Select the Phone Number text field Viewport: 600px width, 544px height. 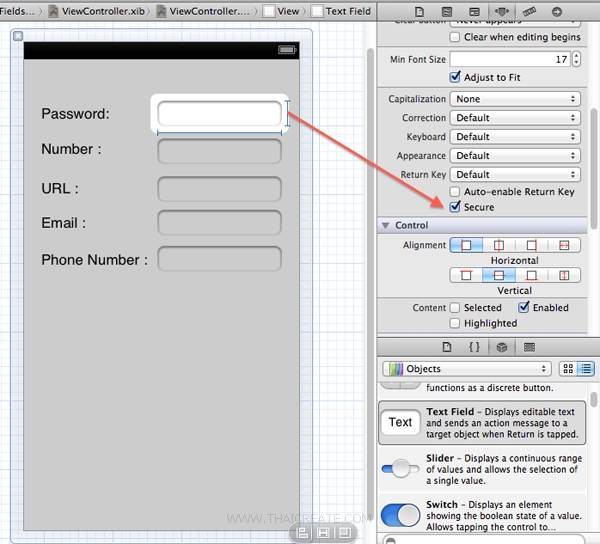click(x=219, y=259)
